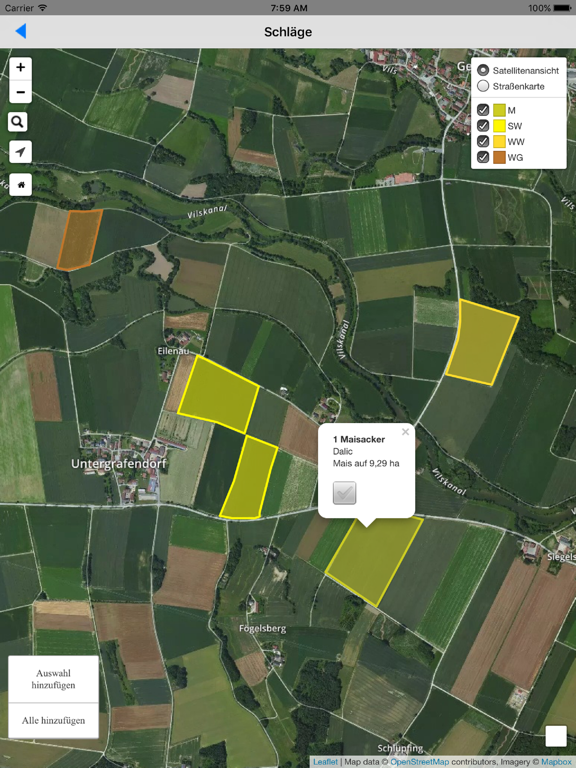Close the 1 Maisacker popup

pyautogui.click(x=405, y=432)
